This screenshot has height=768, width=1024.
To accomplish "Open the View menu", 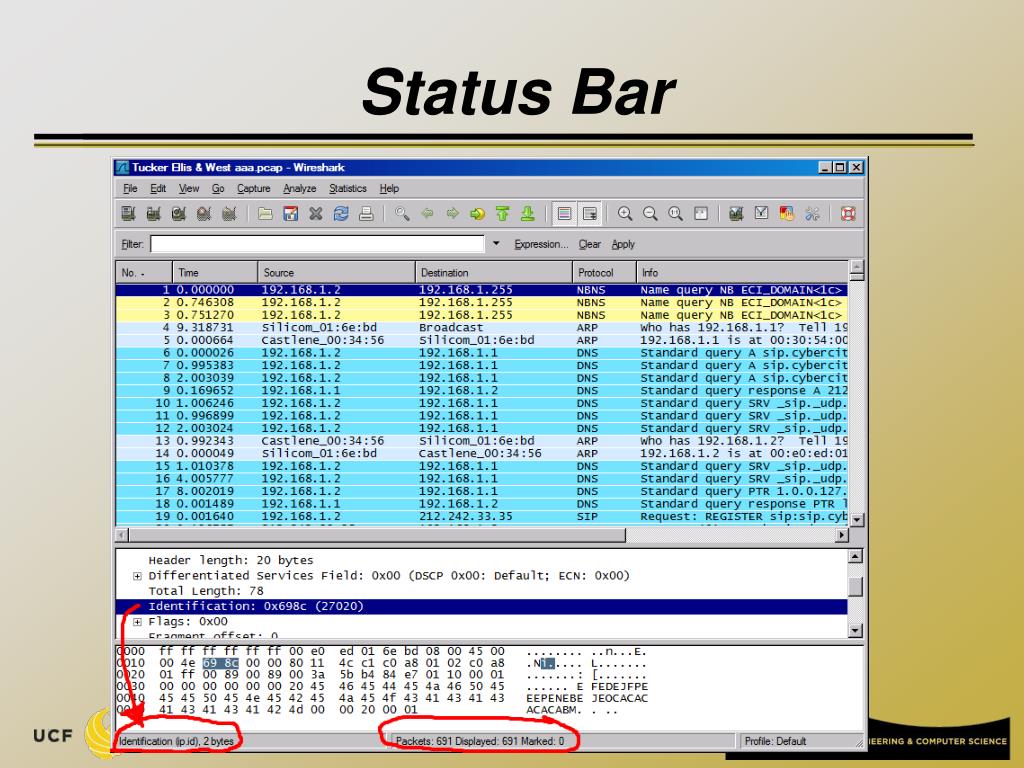I will coord(189,188).
